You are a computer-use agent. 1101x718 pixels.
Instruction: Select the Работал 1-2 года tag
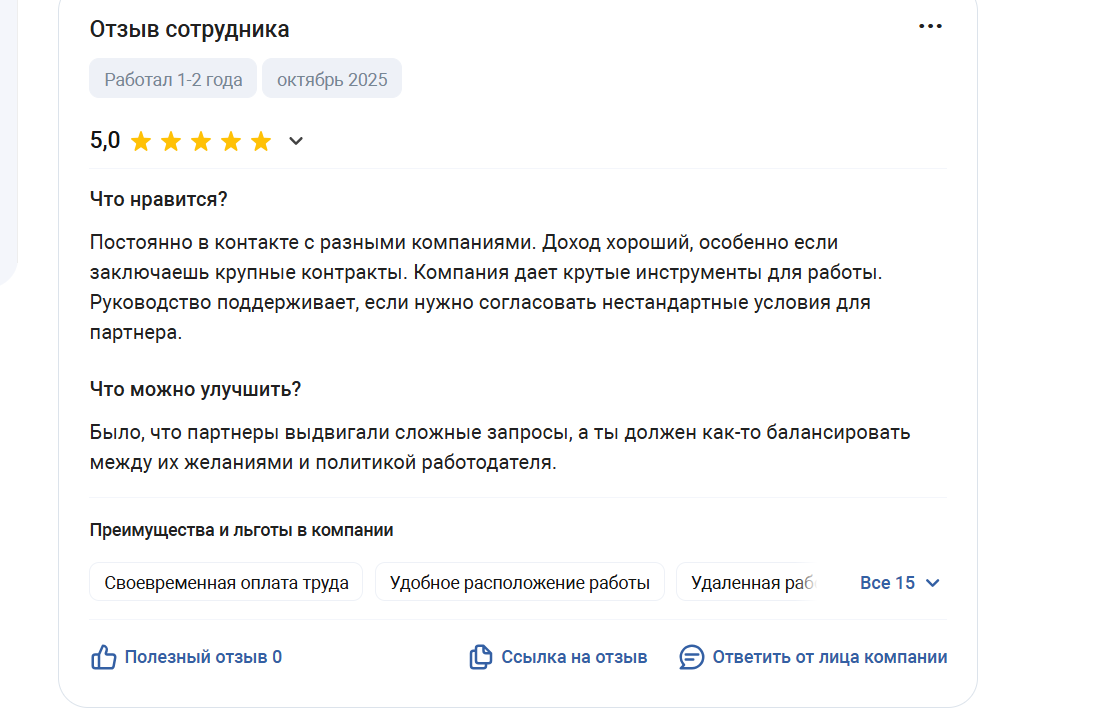tap(173, 80)
